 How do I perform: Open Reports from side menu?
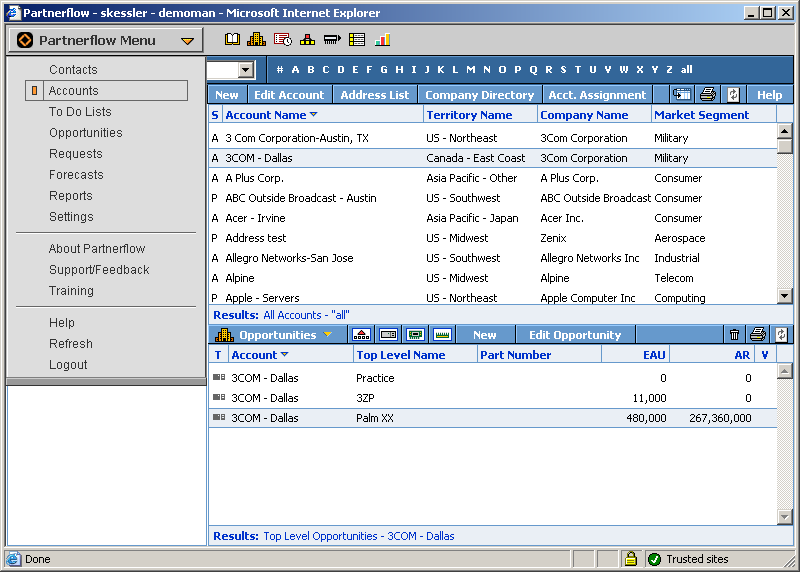click(70, 195)
